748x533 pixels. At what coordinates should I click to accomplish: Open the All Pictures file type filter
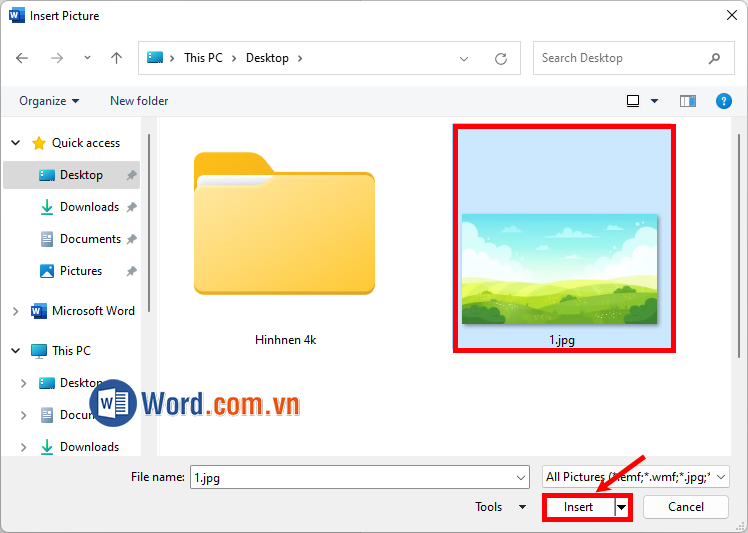click(636, 477)
